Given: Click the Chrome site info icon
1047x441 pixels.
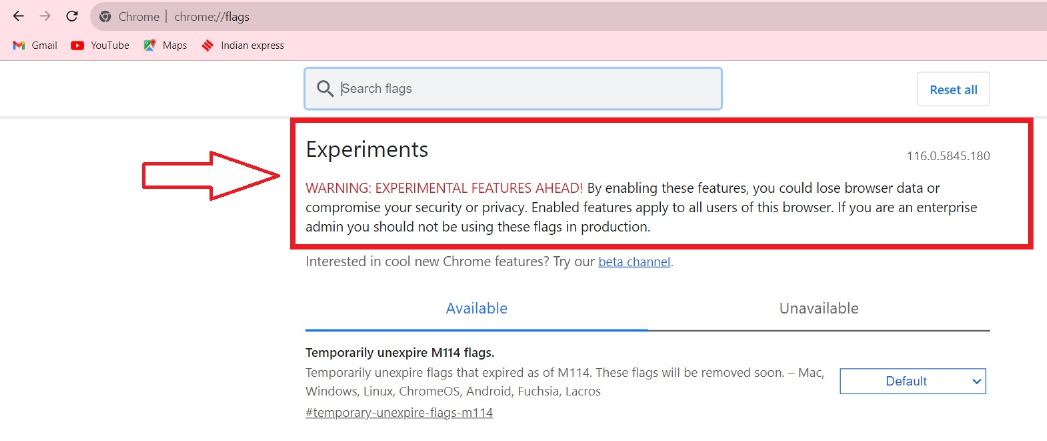Looking at the screenshot, I should pyautogui.click(x=105, y=17).
